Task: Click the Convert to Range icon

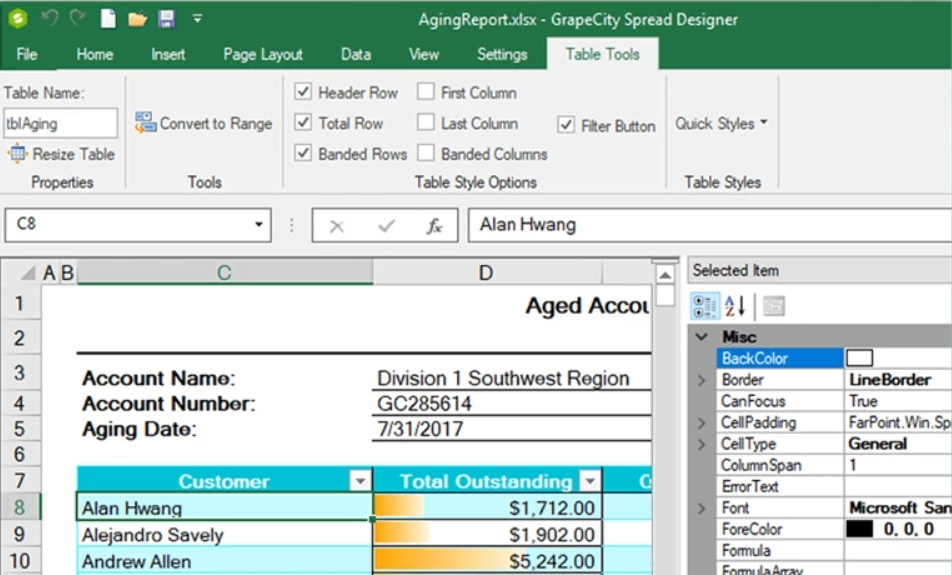Action: click(145, 123)
